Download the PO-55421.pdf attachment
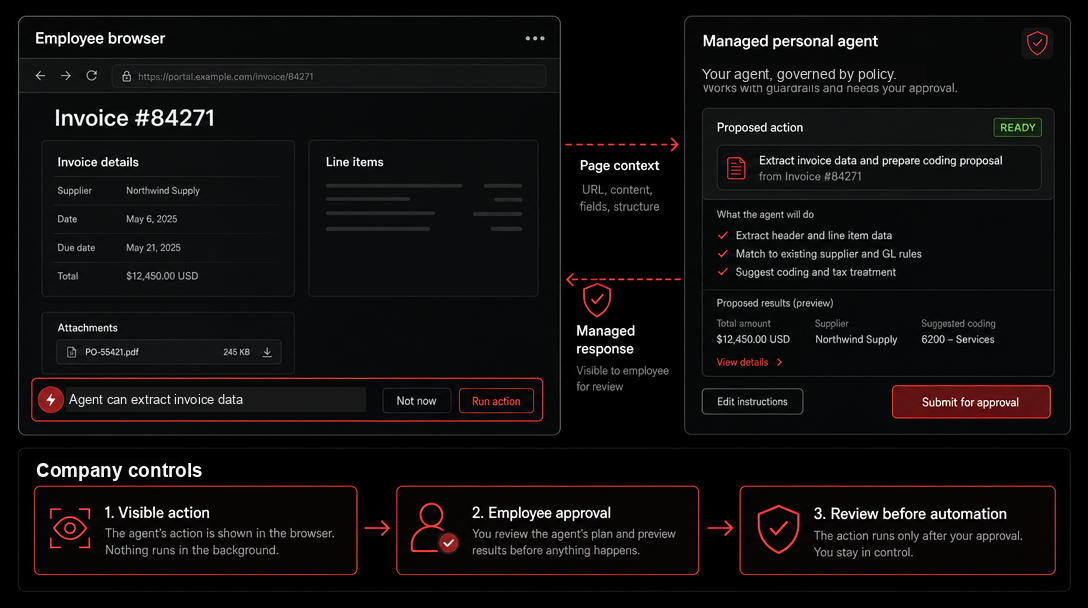Screen dimensions: 1088x608 pyautogui.click(x=267, y=352)
